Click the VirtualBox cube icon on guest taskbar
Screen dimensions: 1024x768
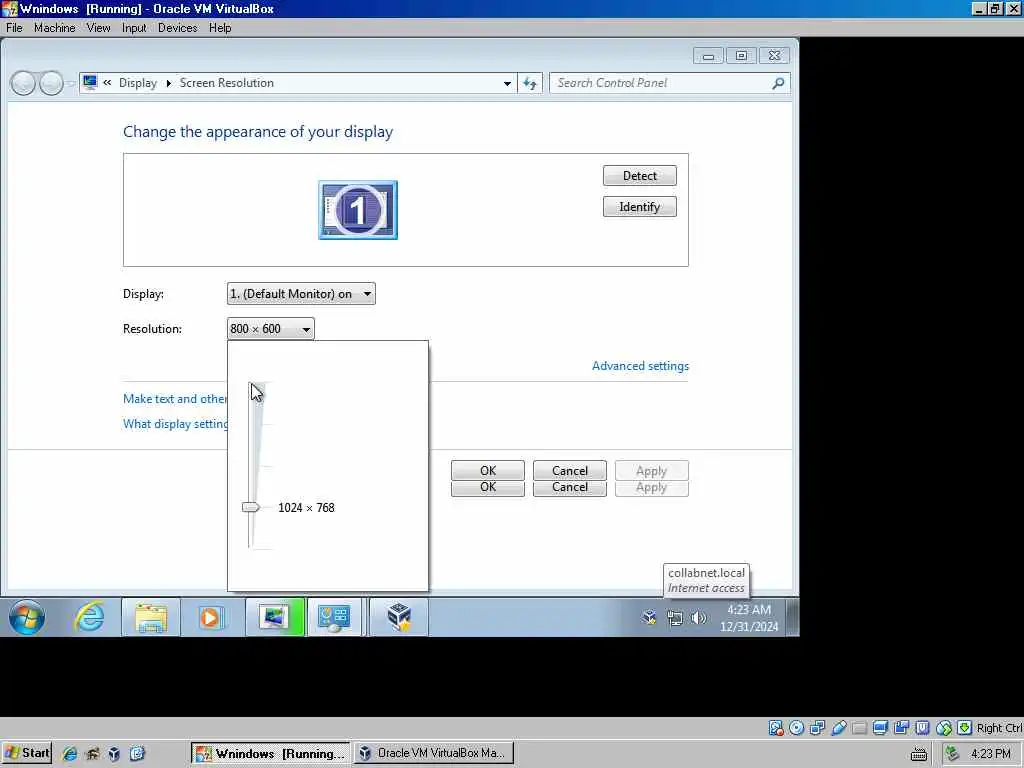399,617
